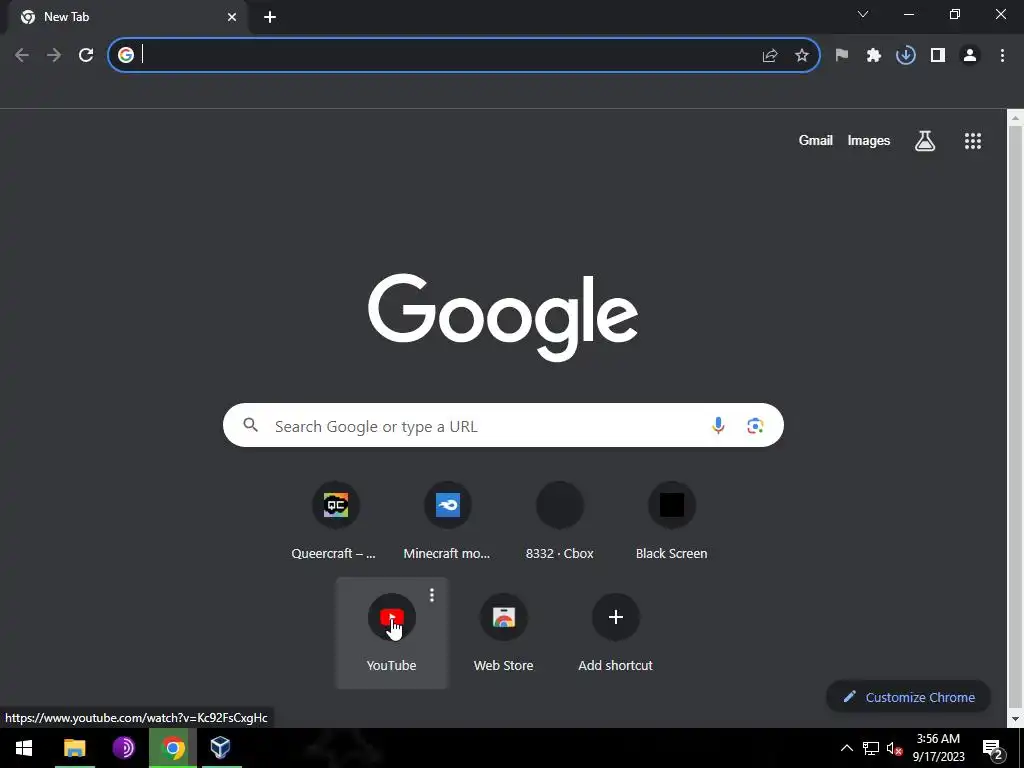Open network status tray icon

(871, 748)
